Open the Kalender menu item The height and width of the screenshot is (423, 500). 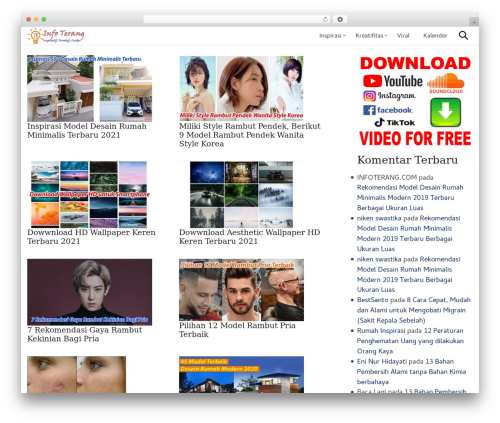coord(435,35)
